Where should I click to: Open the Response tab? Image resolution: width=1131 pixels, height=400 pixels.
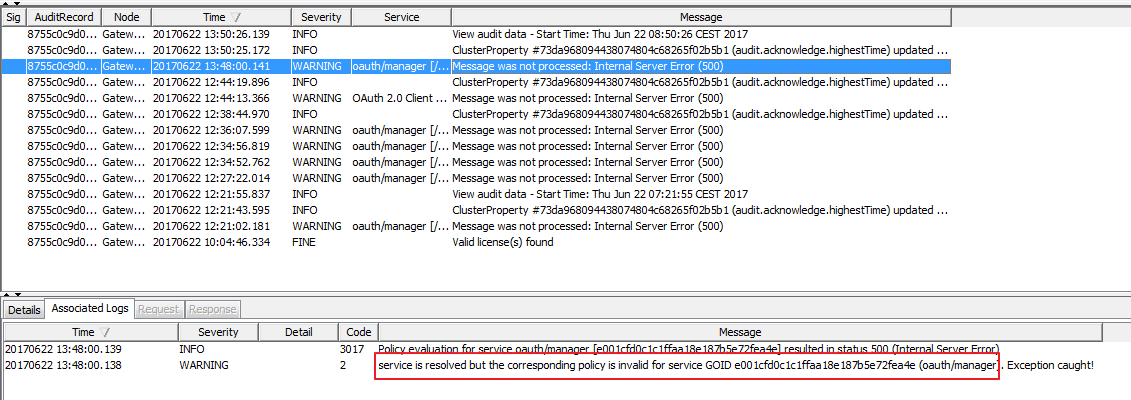tap(212, 309)
